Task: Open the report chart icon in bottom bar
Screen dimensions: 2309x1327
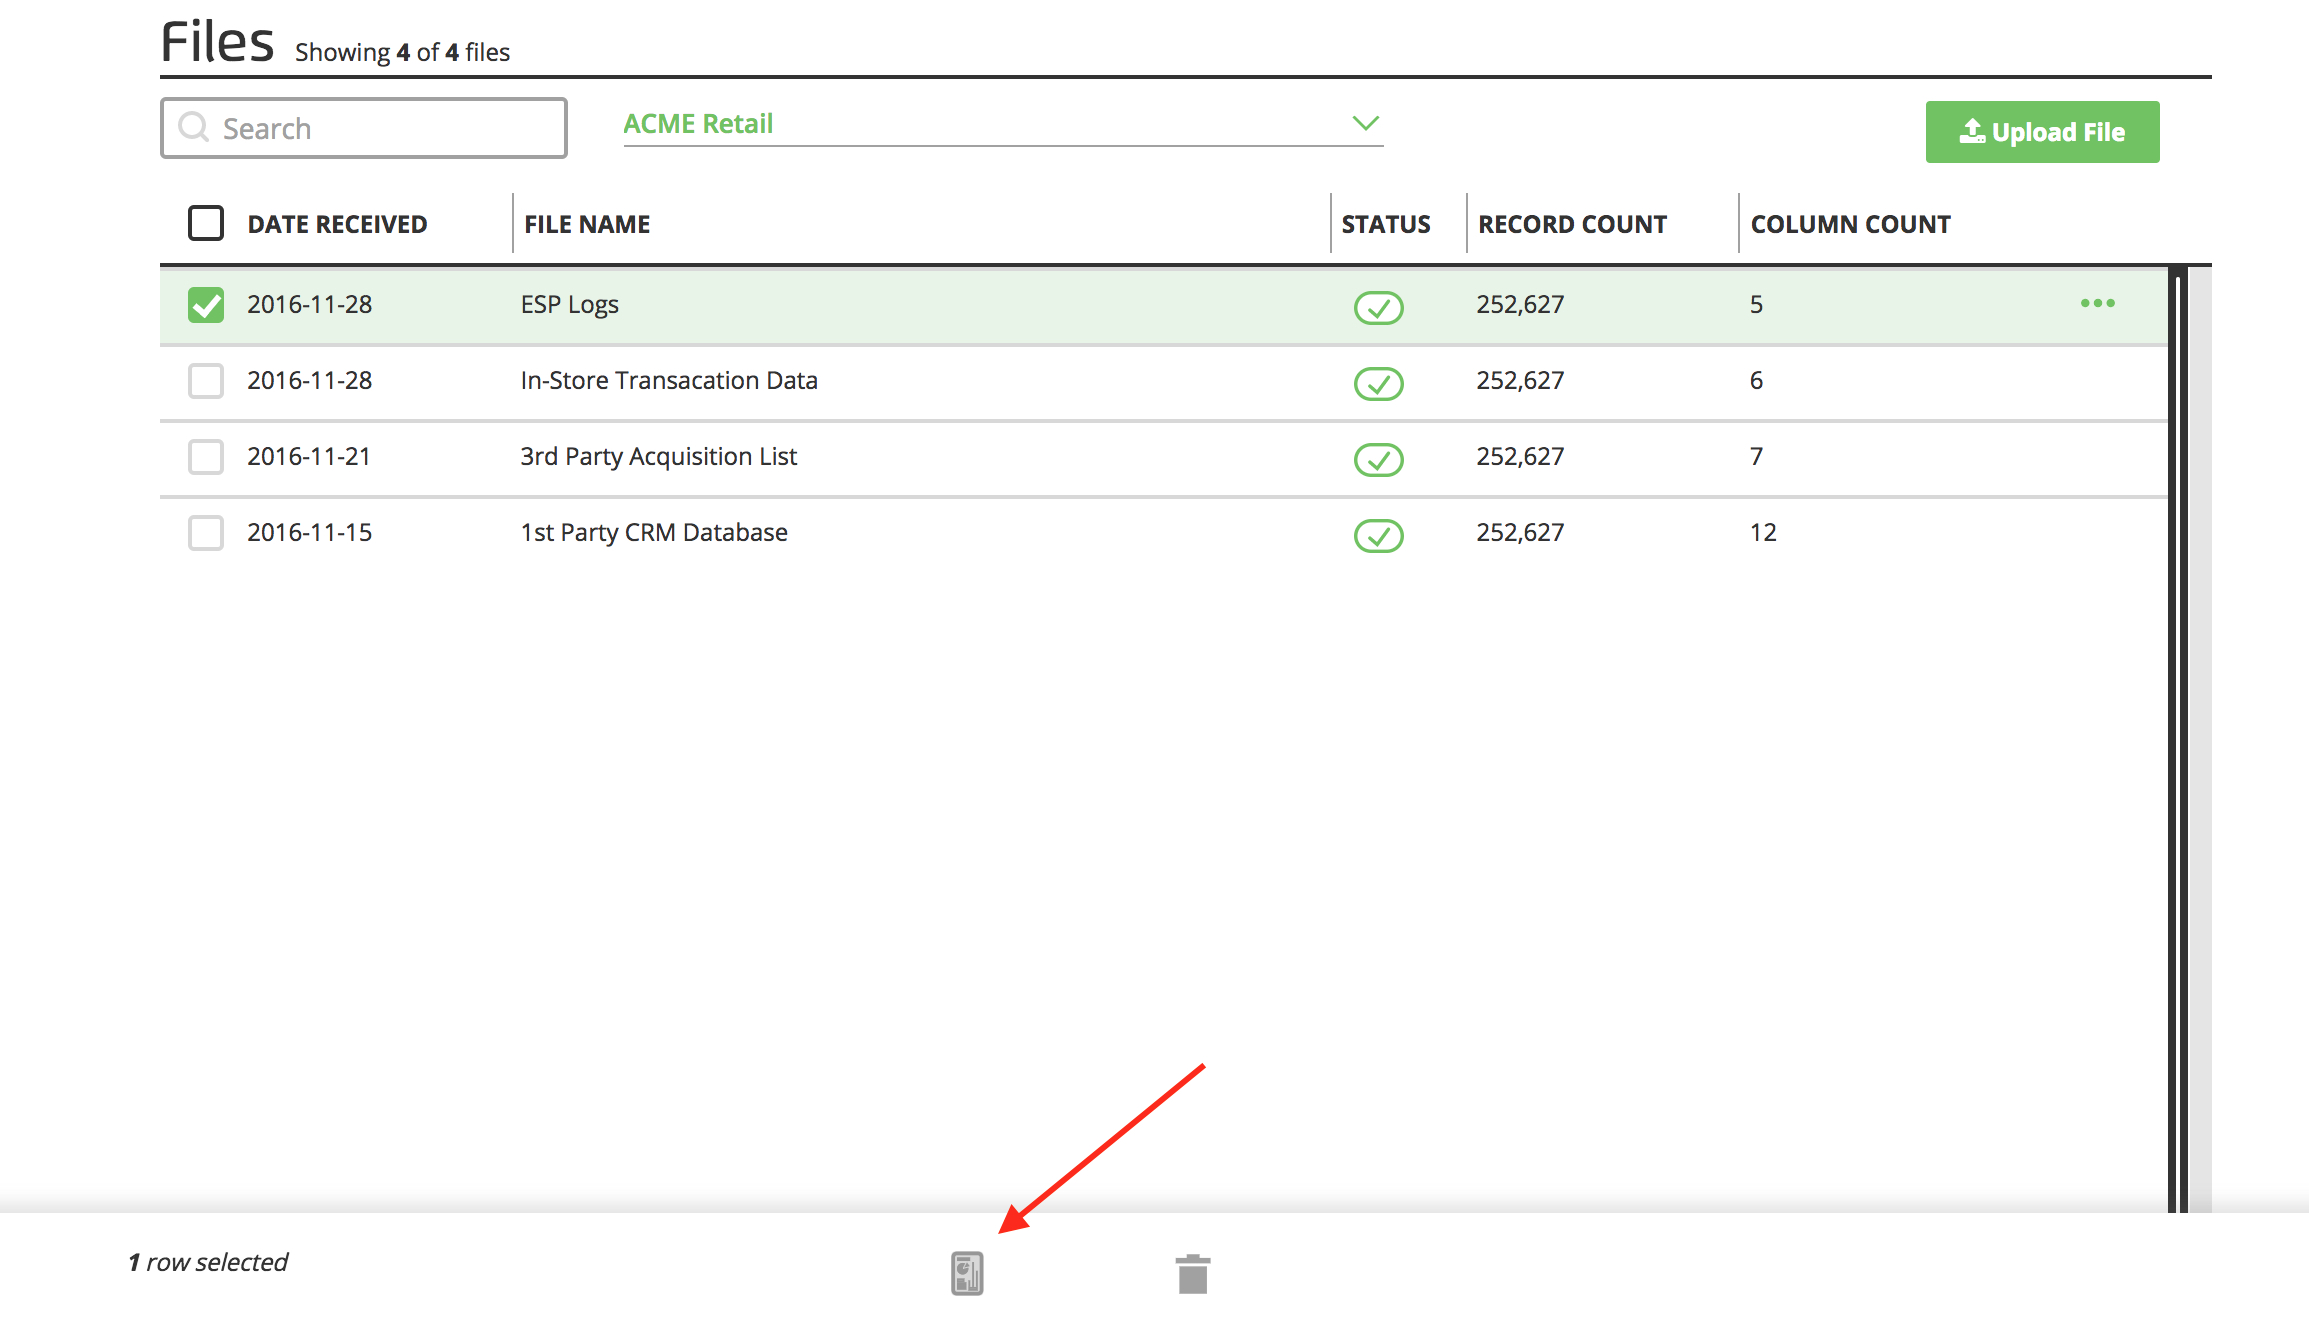Action: tap(967, 1273)
